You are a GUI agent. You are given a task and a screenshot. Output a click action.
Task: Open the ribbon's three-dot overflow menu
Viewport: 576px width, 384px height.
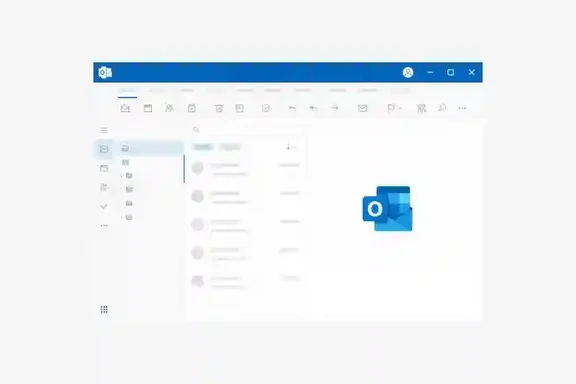462,108
